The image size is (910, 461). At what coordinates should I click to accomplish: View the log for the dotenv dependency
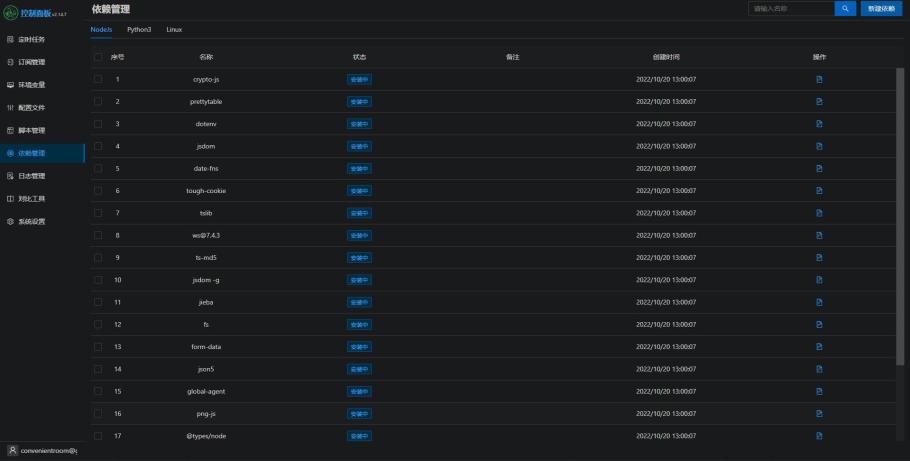pos(819,124)
